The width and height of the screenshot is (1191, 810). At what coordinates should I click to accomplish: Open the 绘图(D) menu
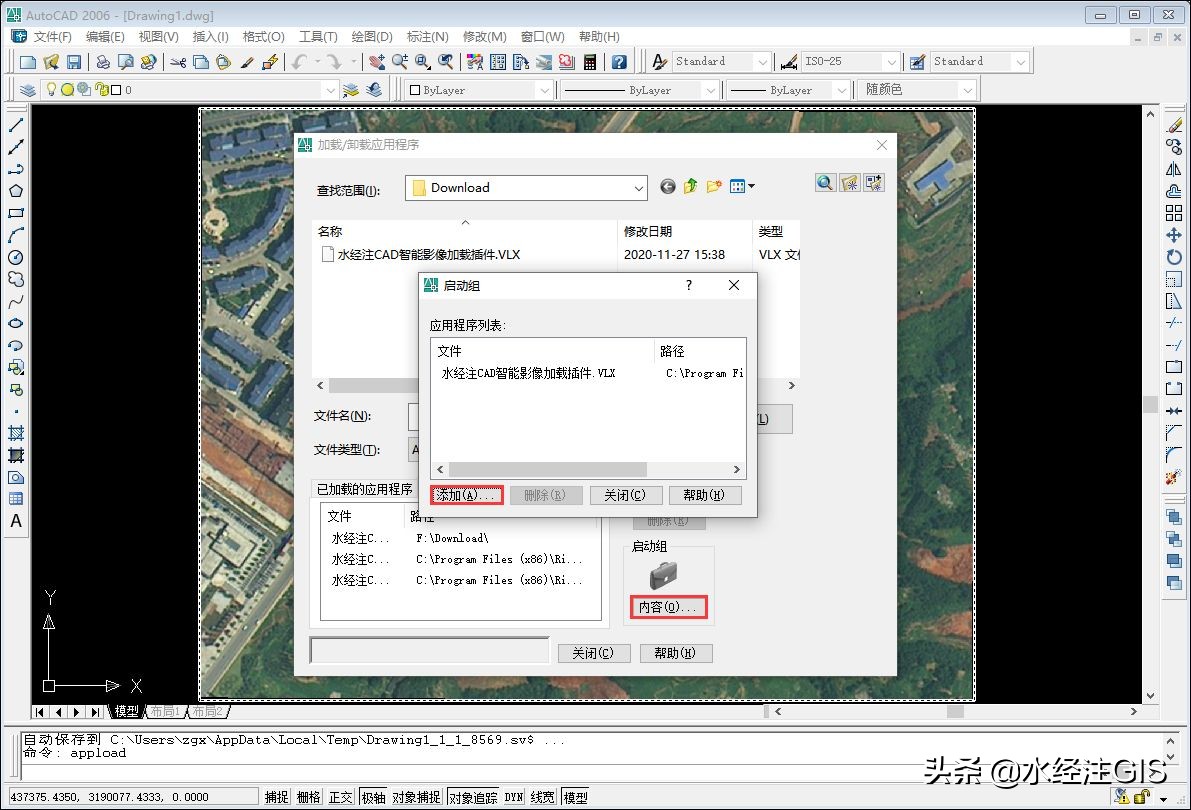372,36
